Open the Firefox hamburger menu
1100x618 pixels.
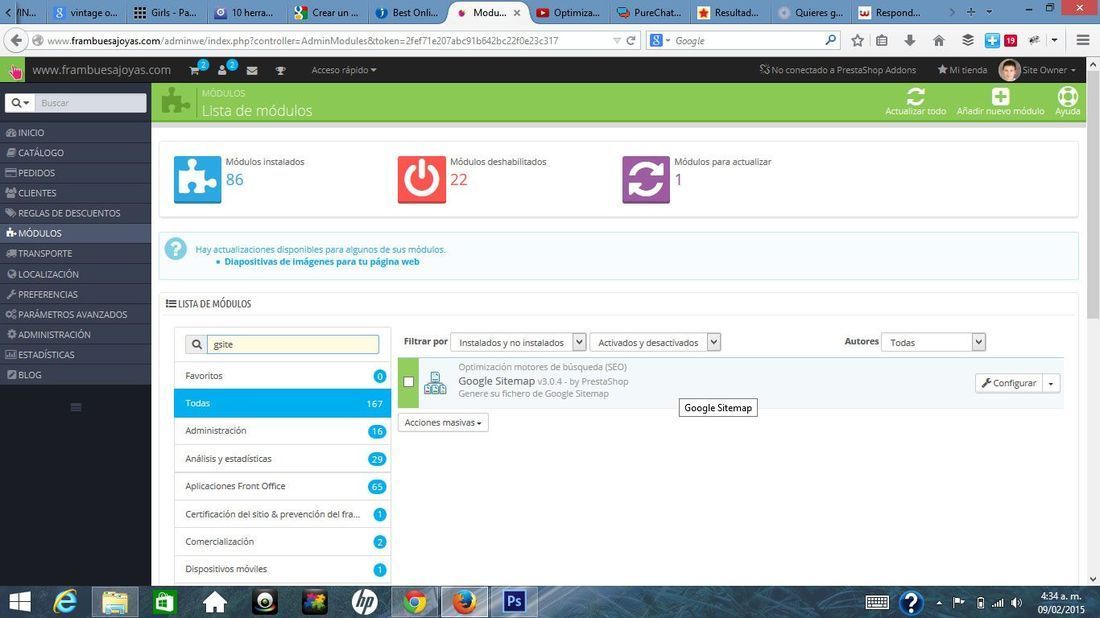1083,41
